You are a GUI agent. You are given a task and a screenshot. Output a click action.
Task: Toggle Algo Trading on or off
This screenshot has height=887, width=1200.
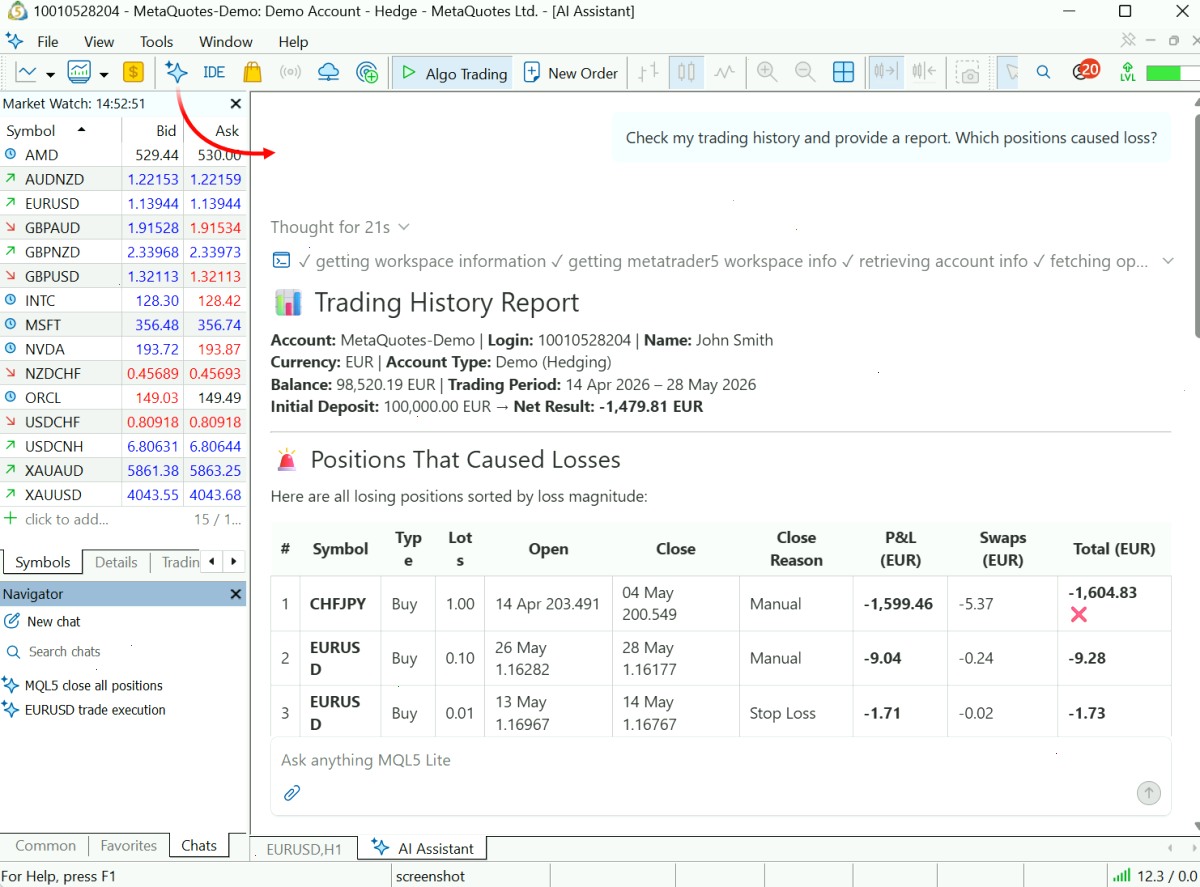(x=453, y=73)
